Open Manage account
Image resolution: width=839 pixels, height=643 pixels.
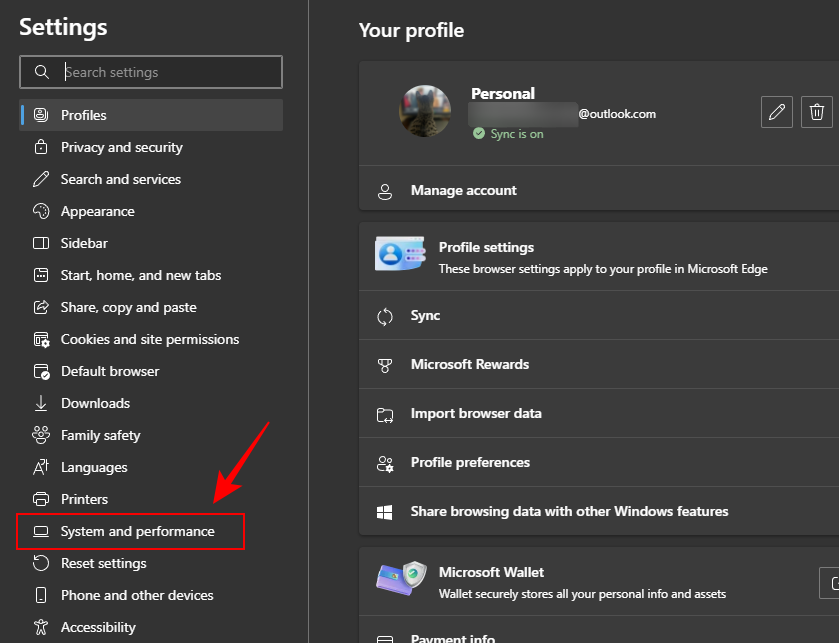point(599,190)
